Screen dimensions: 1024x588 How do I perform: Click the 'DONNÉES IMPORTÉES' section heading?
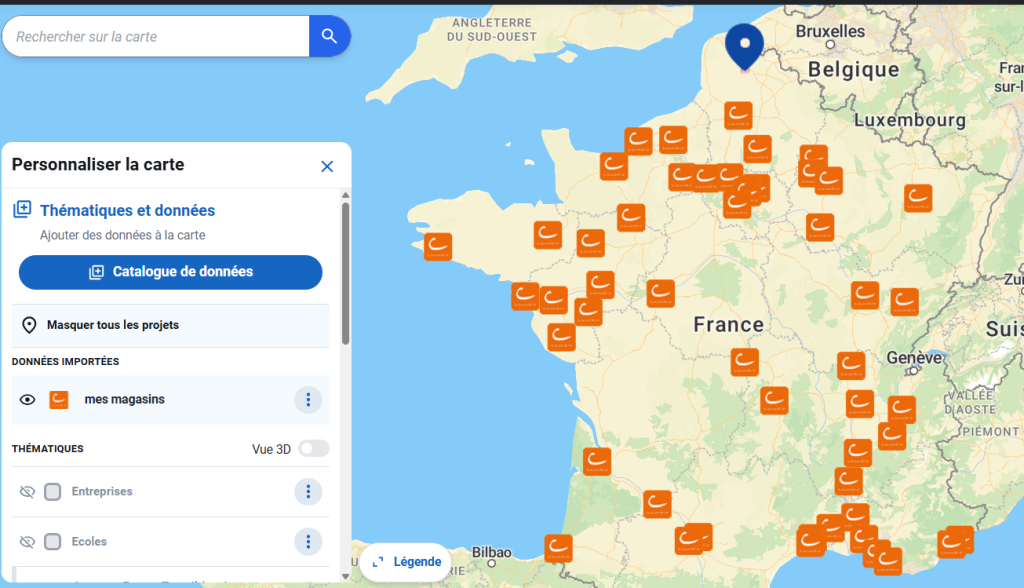(65, 361)
